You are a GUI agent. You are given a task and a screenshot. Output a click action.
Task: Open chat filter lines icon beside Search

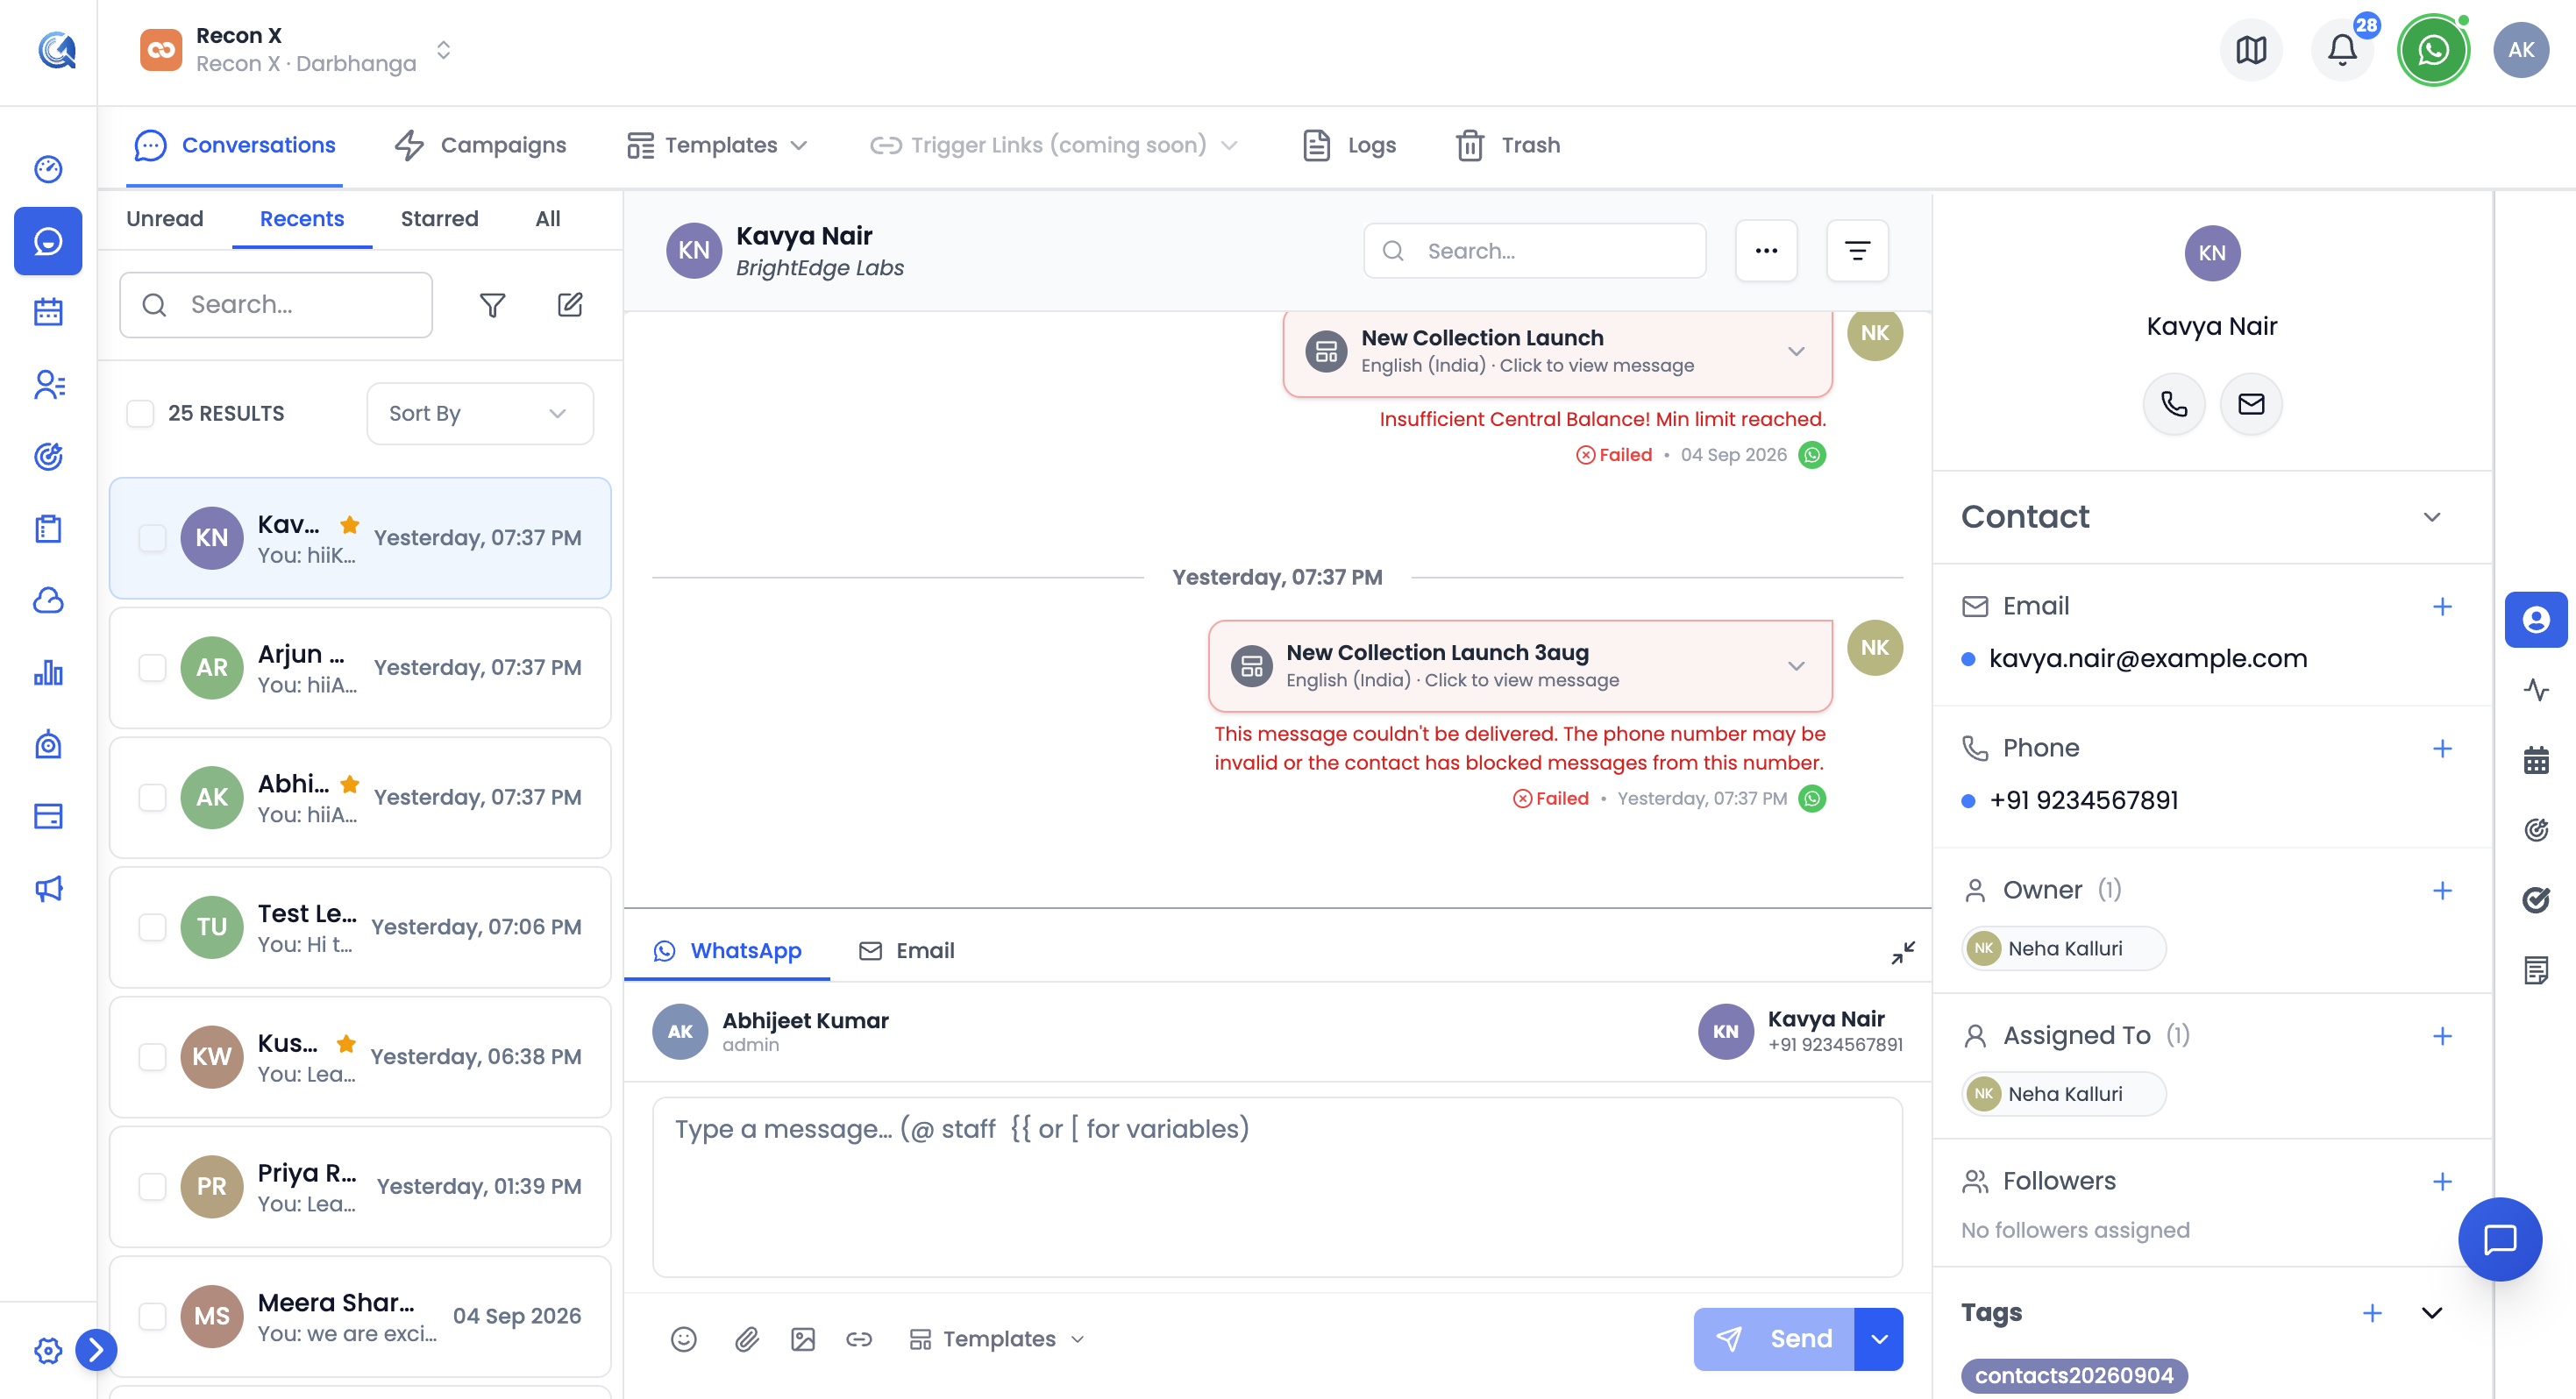(x=1857, y=251)
